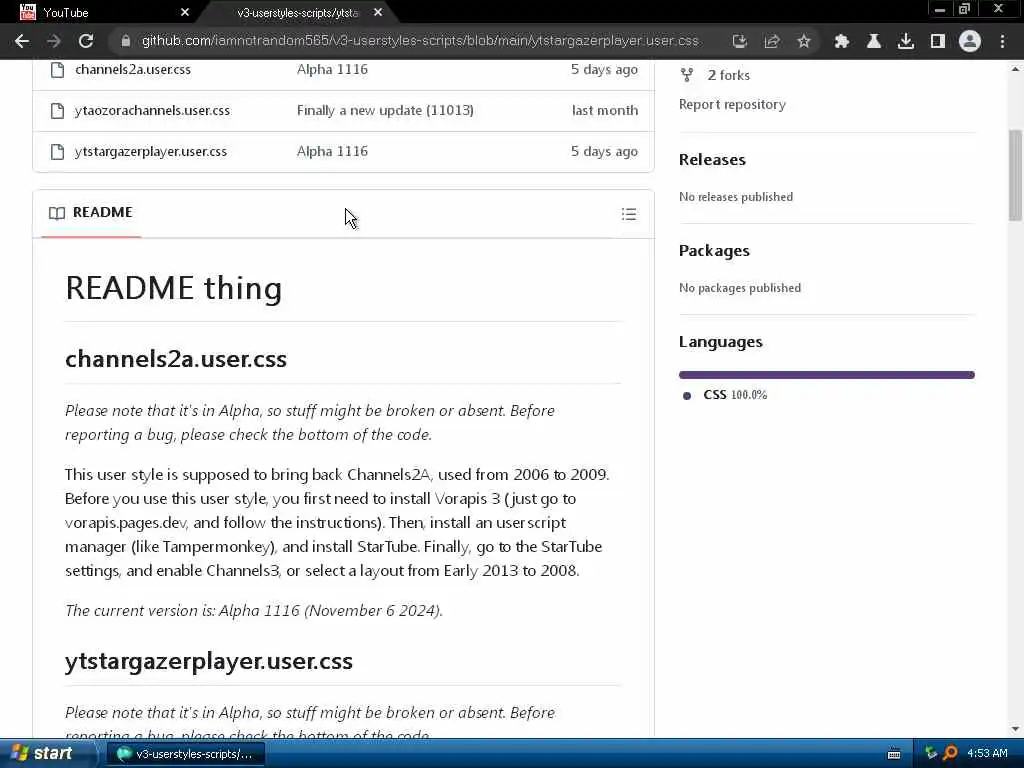Click the taskbar on-screen keyboard icon

pyautogui.click(x=894, y=754)
